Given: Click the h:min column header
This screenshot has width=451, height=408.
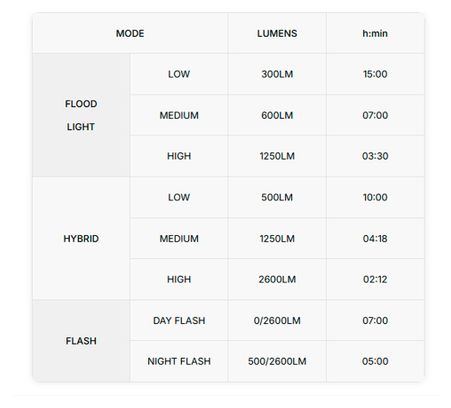Looking at the screenshot, I should [x=375, y=33].
